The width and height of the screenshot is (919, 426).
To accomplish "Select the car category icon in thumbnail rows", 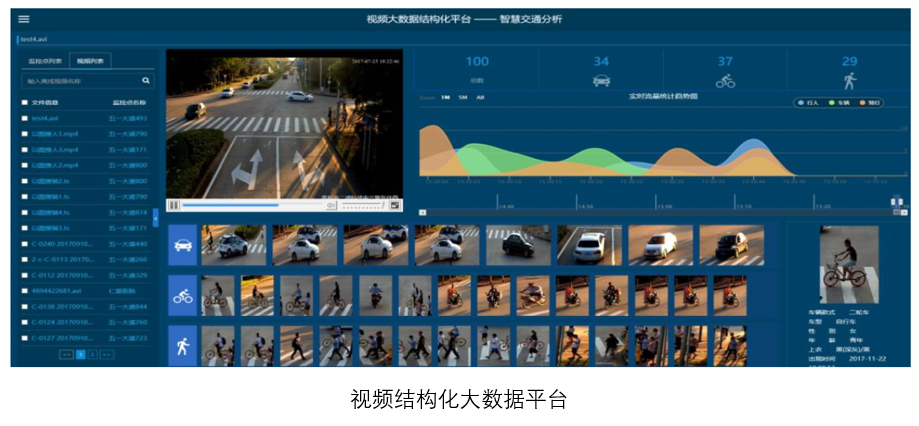I will click(x=182, y=245).
